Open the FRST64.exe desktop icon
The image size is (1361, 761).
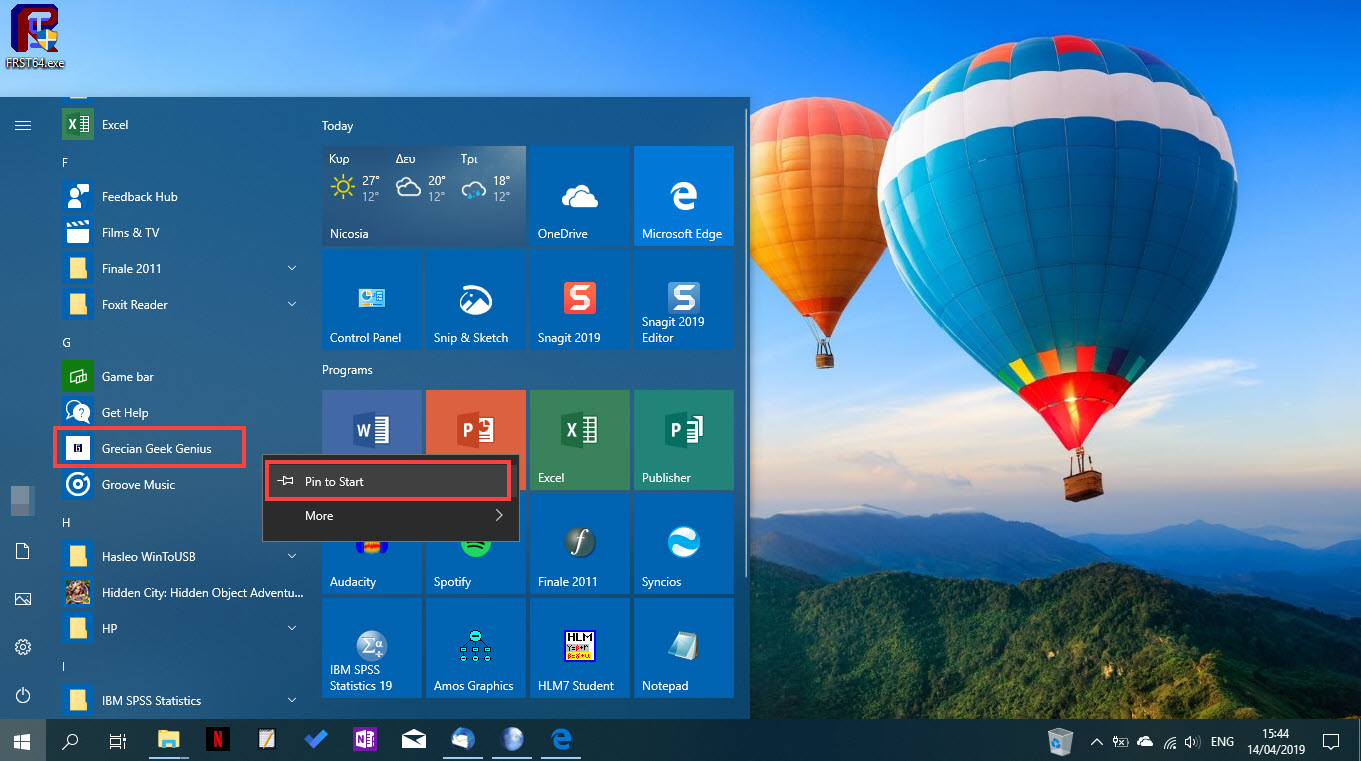pyautogui.click(x=33, y=33)
